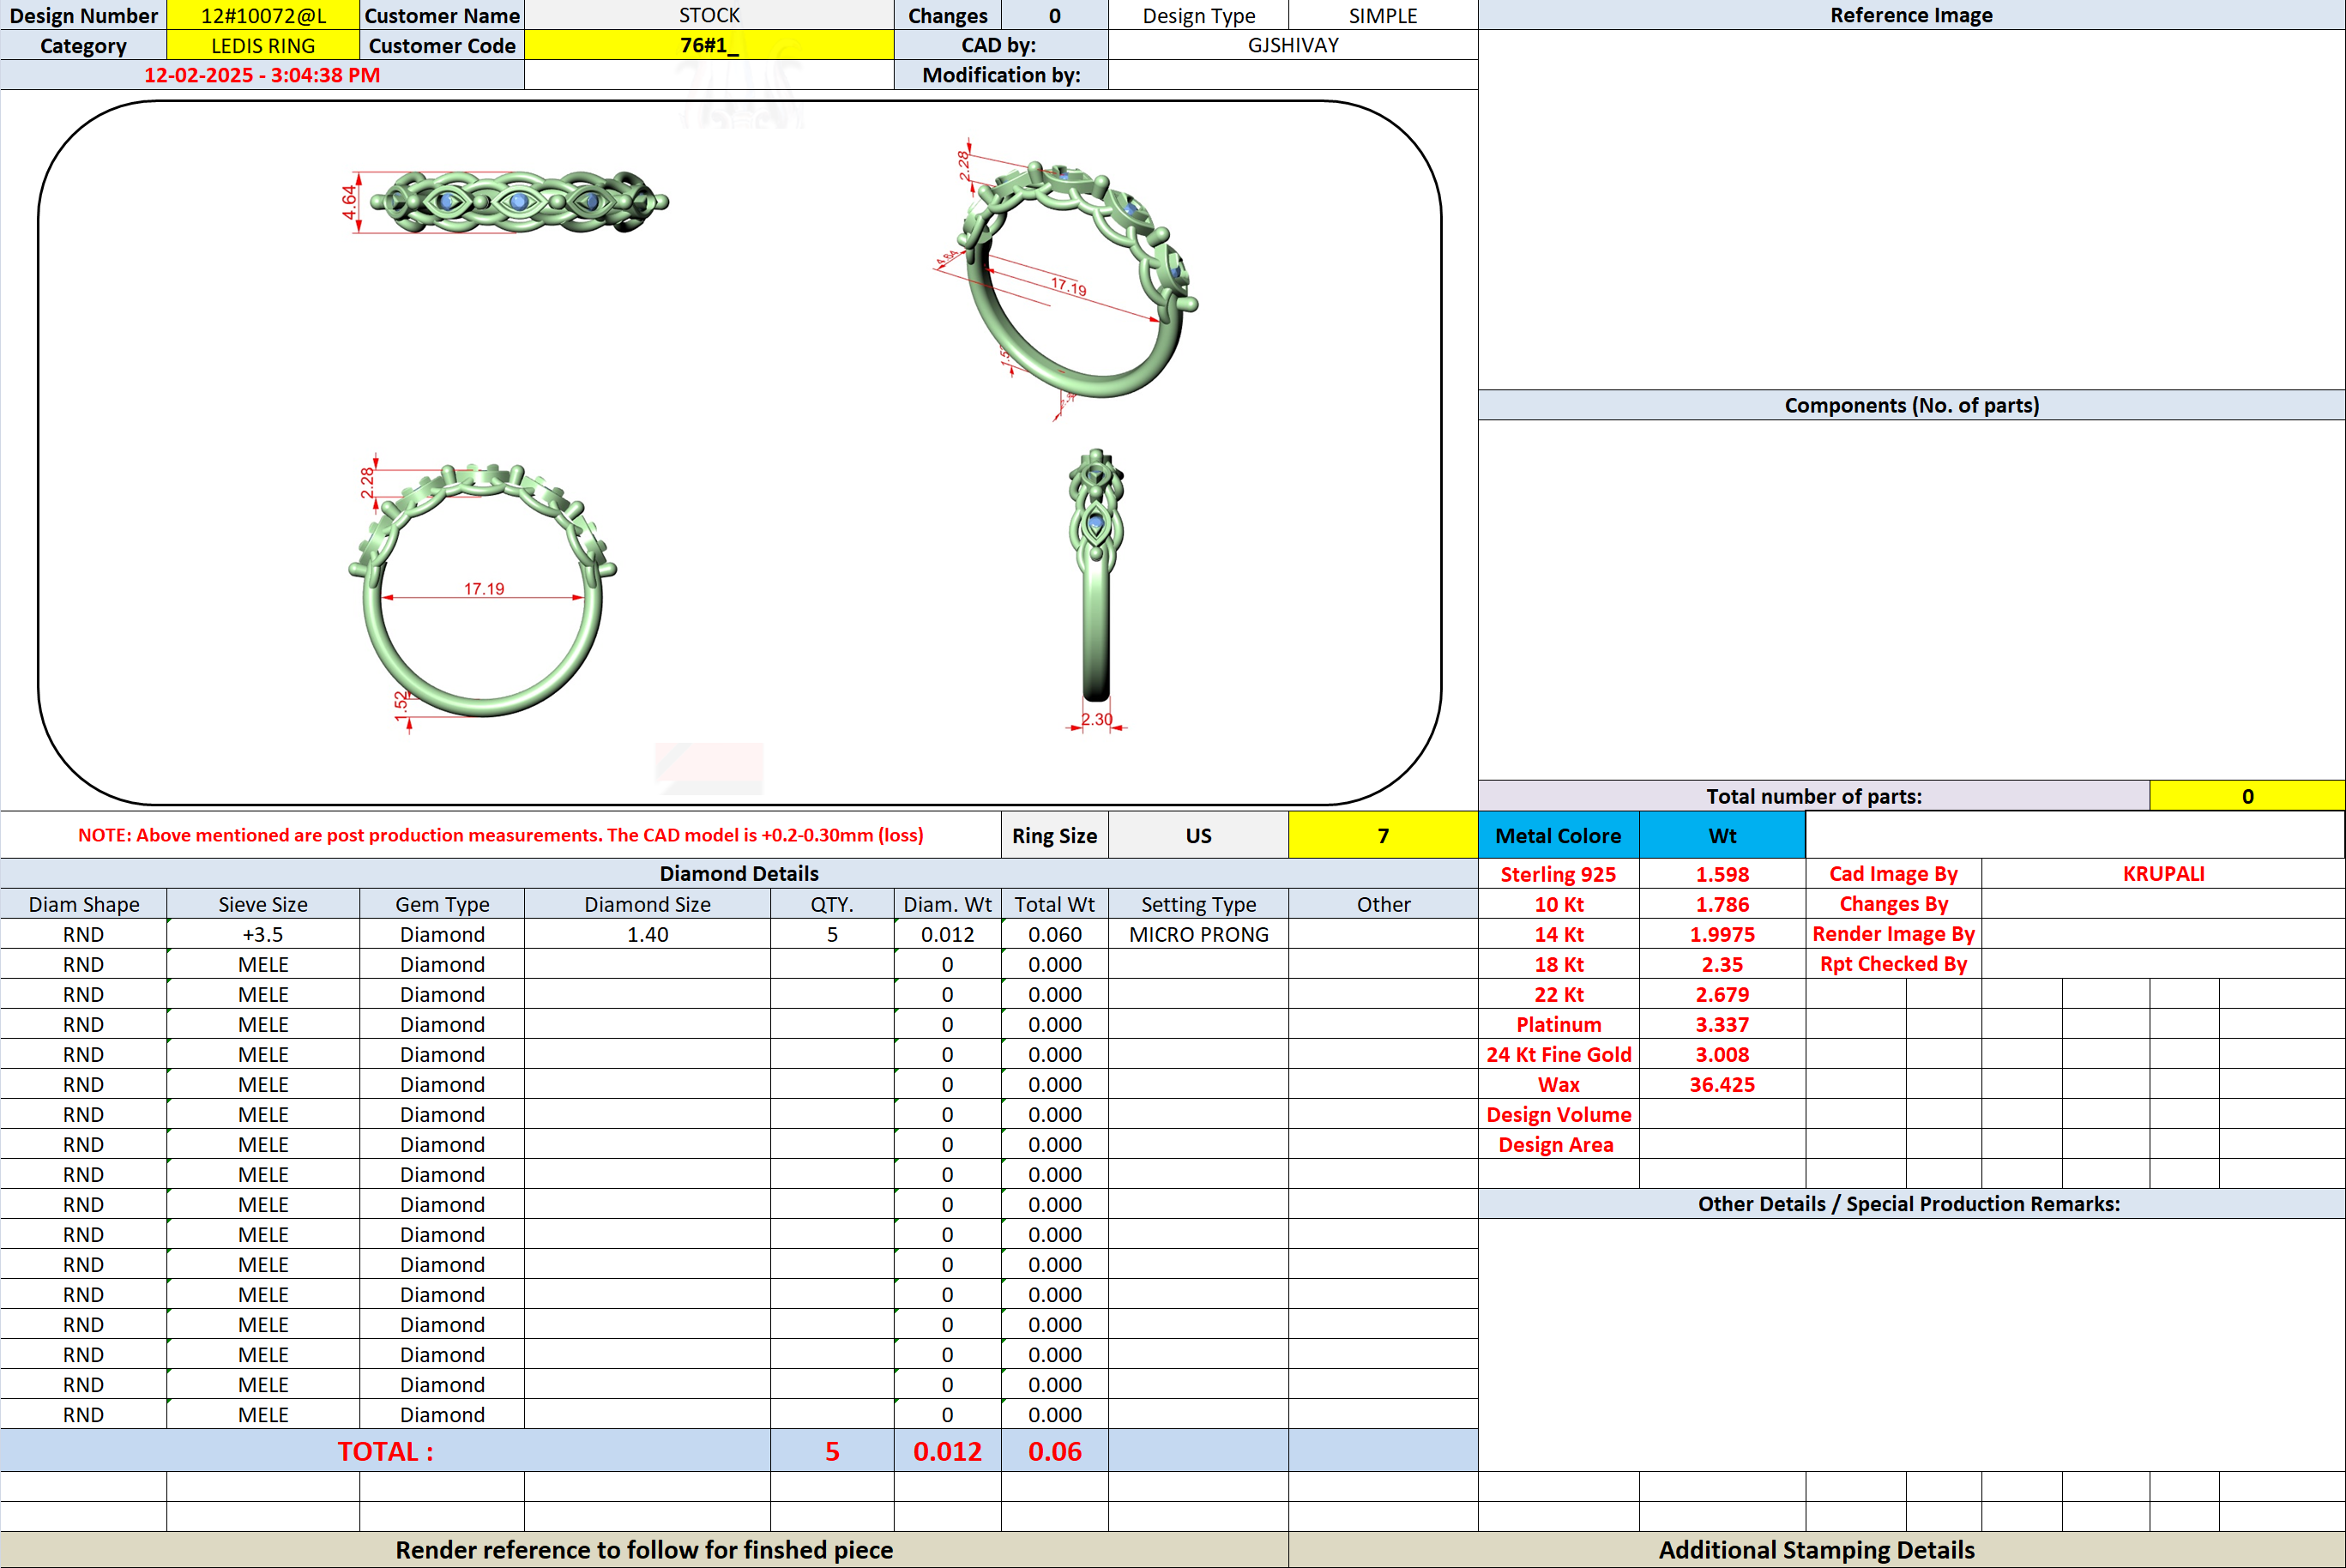Screen dimensions: 2346x1568
Task: Select the GJSHIVAY CAD by cell
Action: (1293, 45)
